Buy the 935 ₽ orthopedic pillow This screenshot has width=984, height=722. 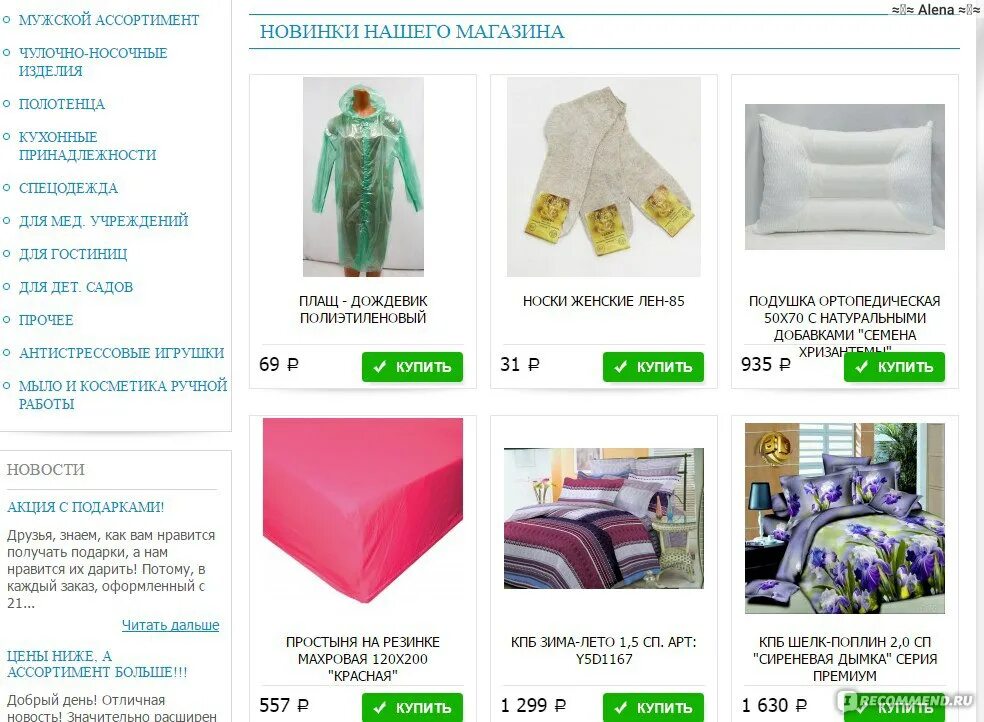(x=894, y=367)
